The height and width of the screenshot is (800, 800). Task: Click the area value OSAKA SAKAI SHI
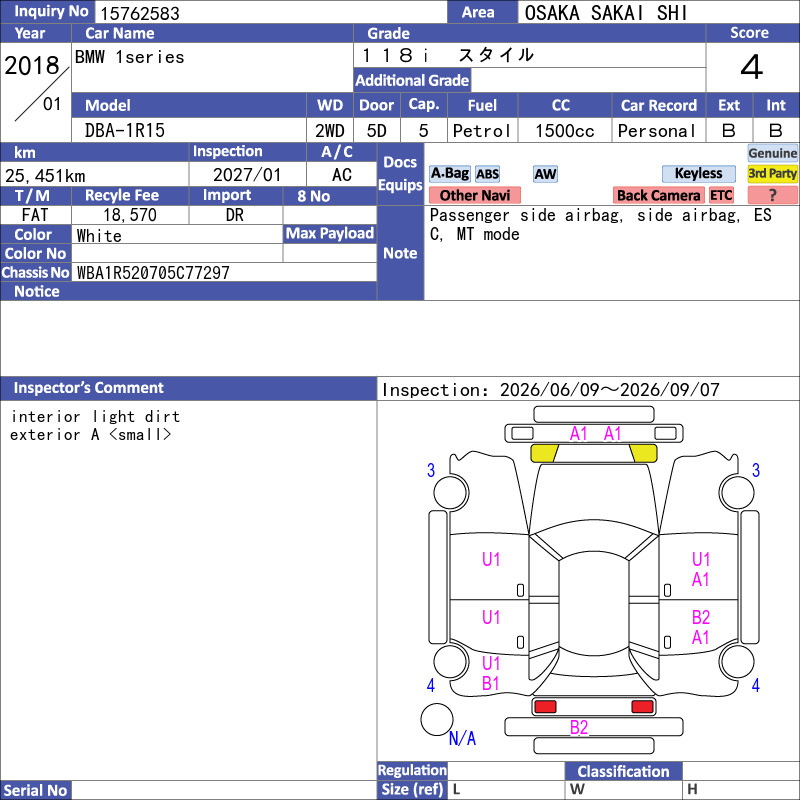pyautogui.click(x=606, y=13)
